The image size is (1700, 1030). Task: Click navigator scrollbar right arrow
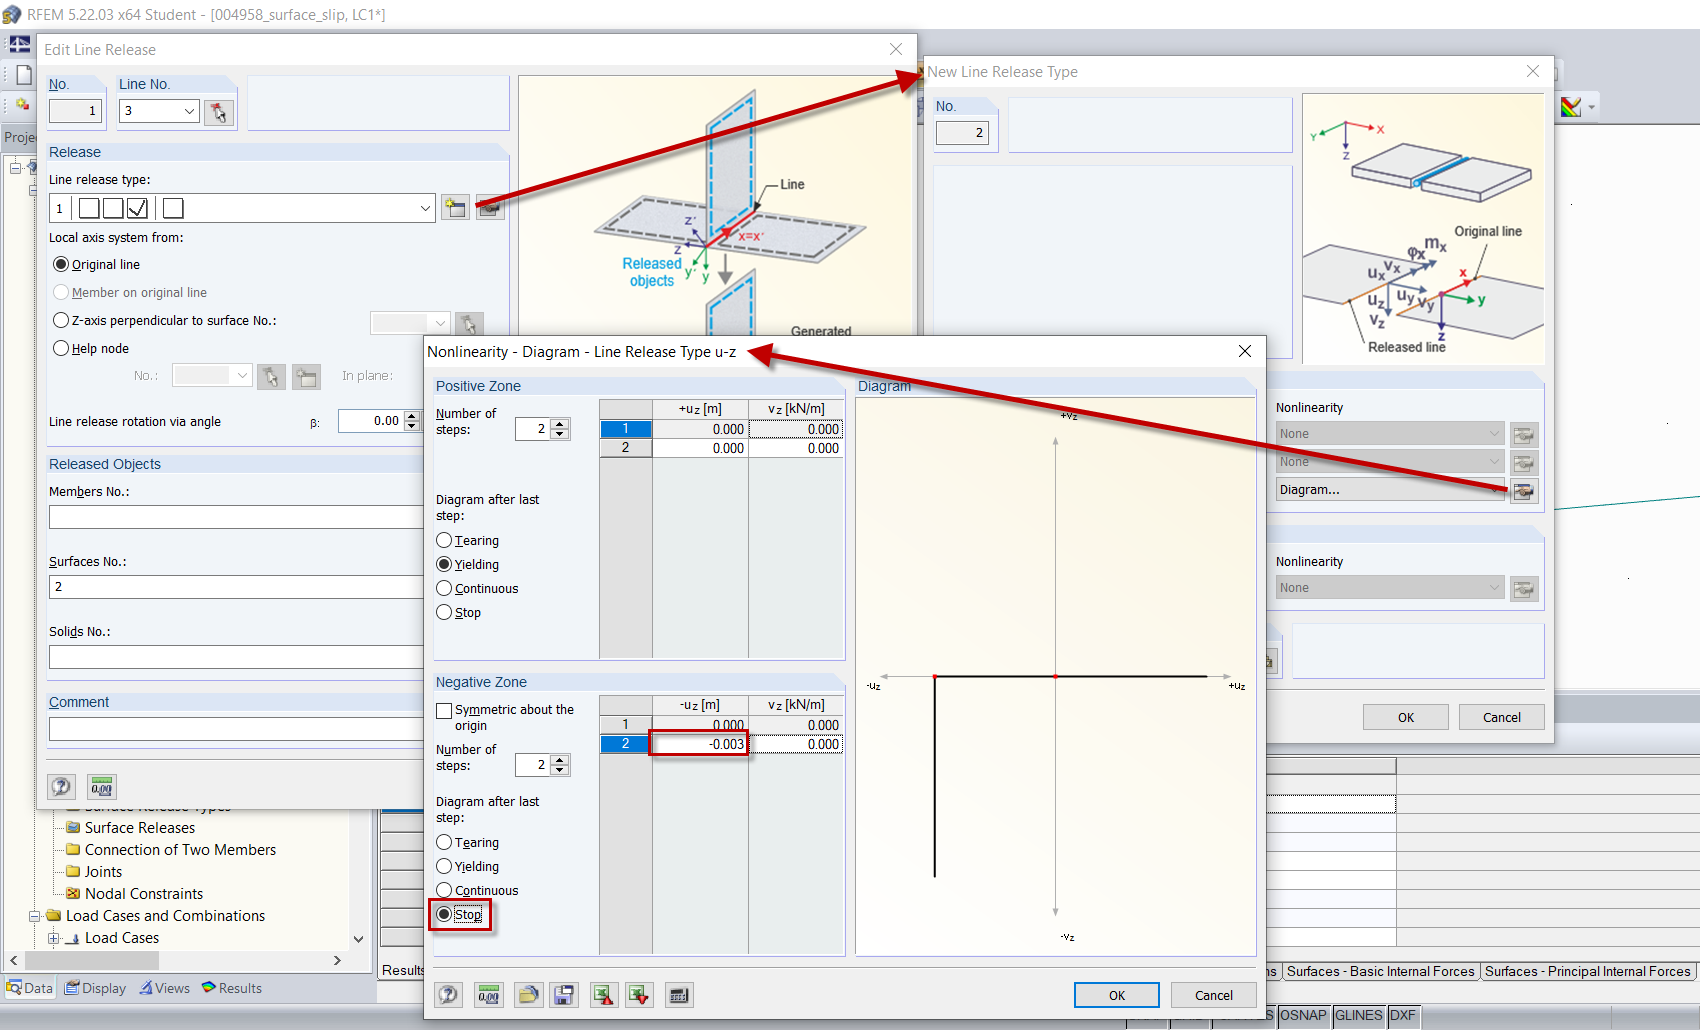pyautogui.click(x=337, y=960)
